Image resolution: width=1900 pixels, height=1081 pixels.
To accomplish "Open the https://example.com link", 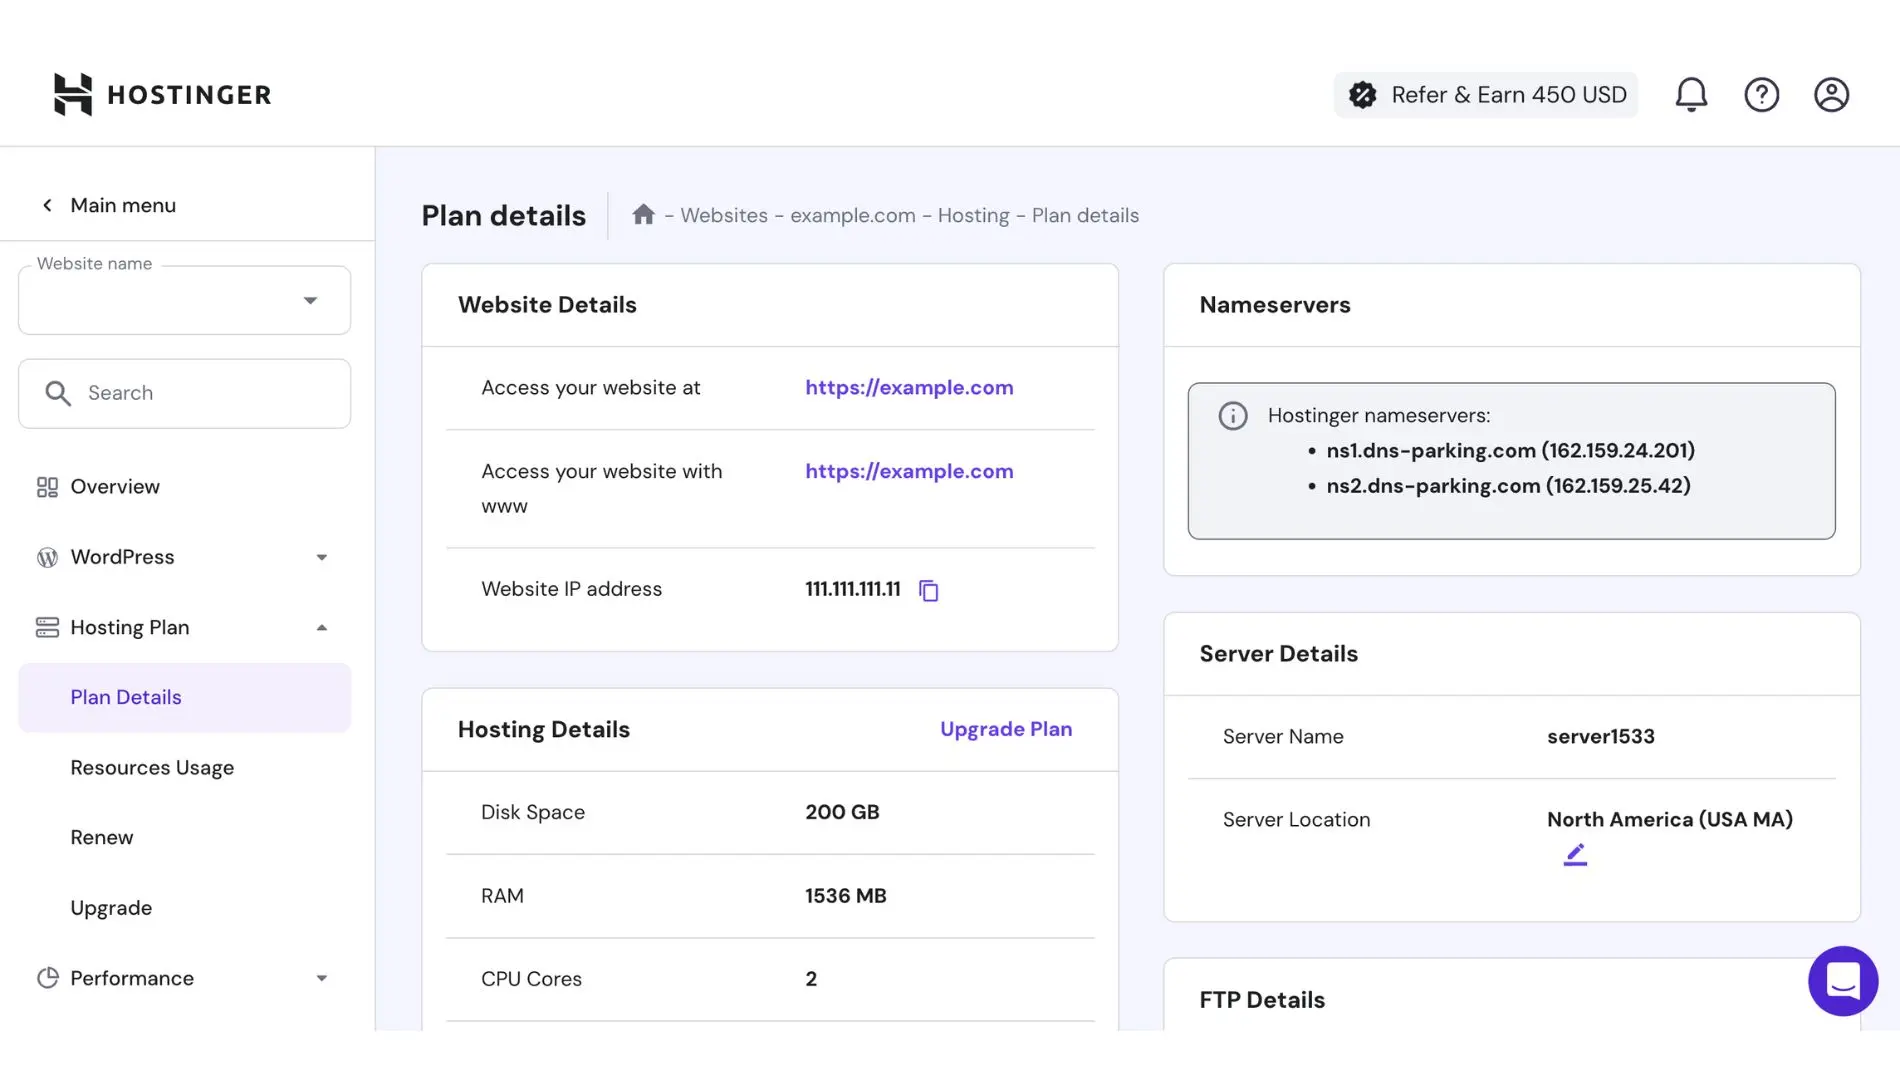I will (908, 387).
